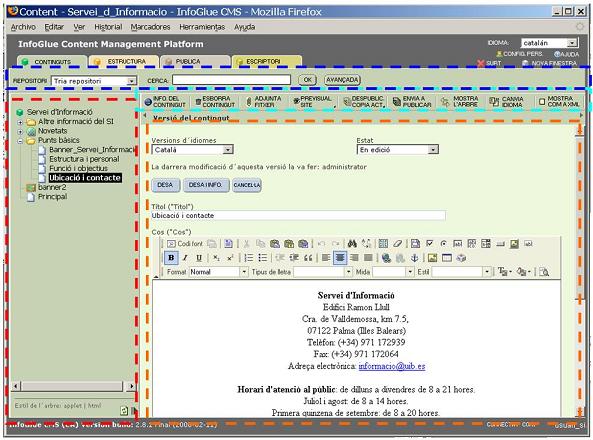
Task: Open the informacio@uib.es email link
Action: 392,366
